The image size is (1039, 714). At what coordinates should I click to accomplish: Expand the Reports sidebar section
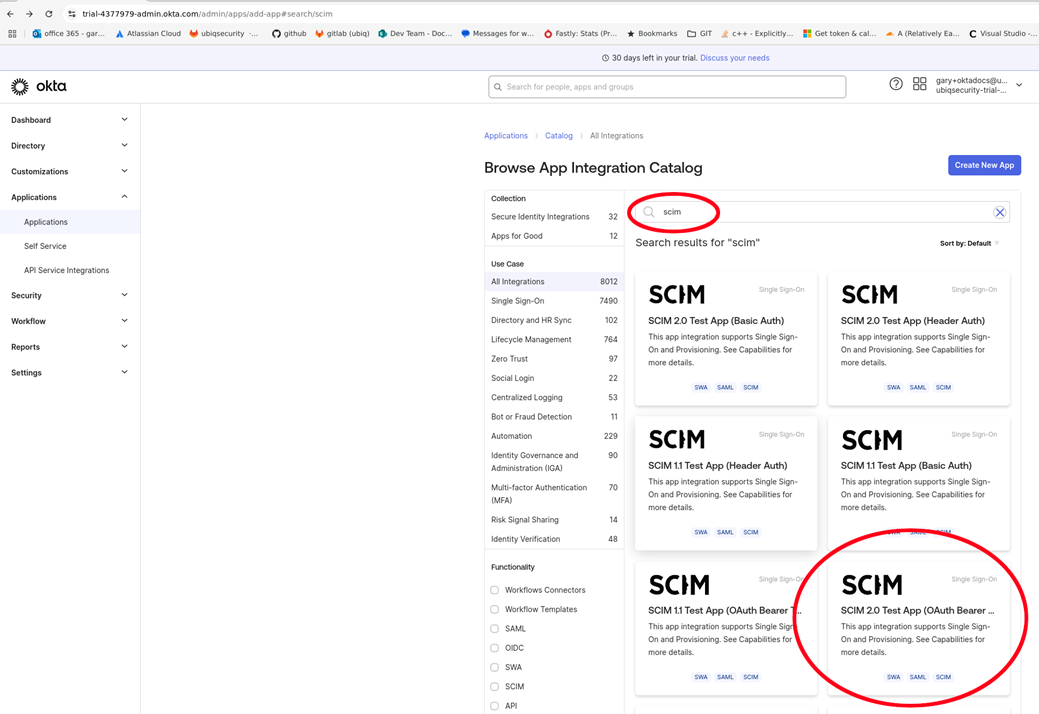tap(70, 347)
